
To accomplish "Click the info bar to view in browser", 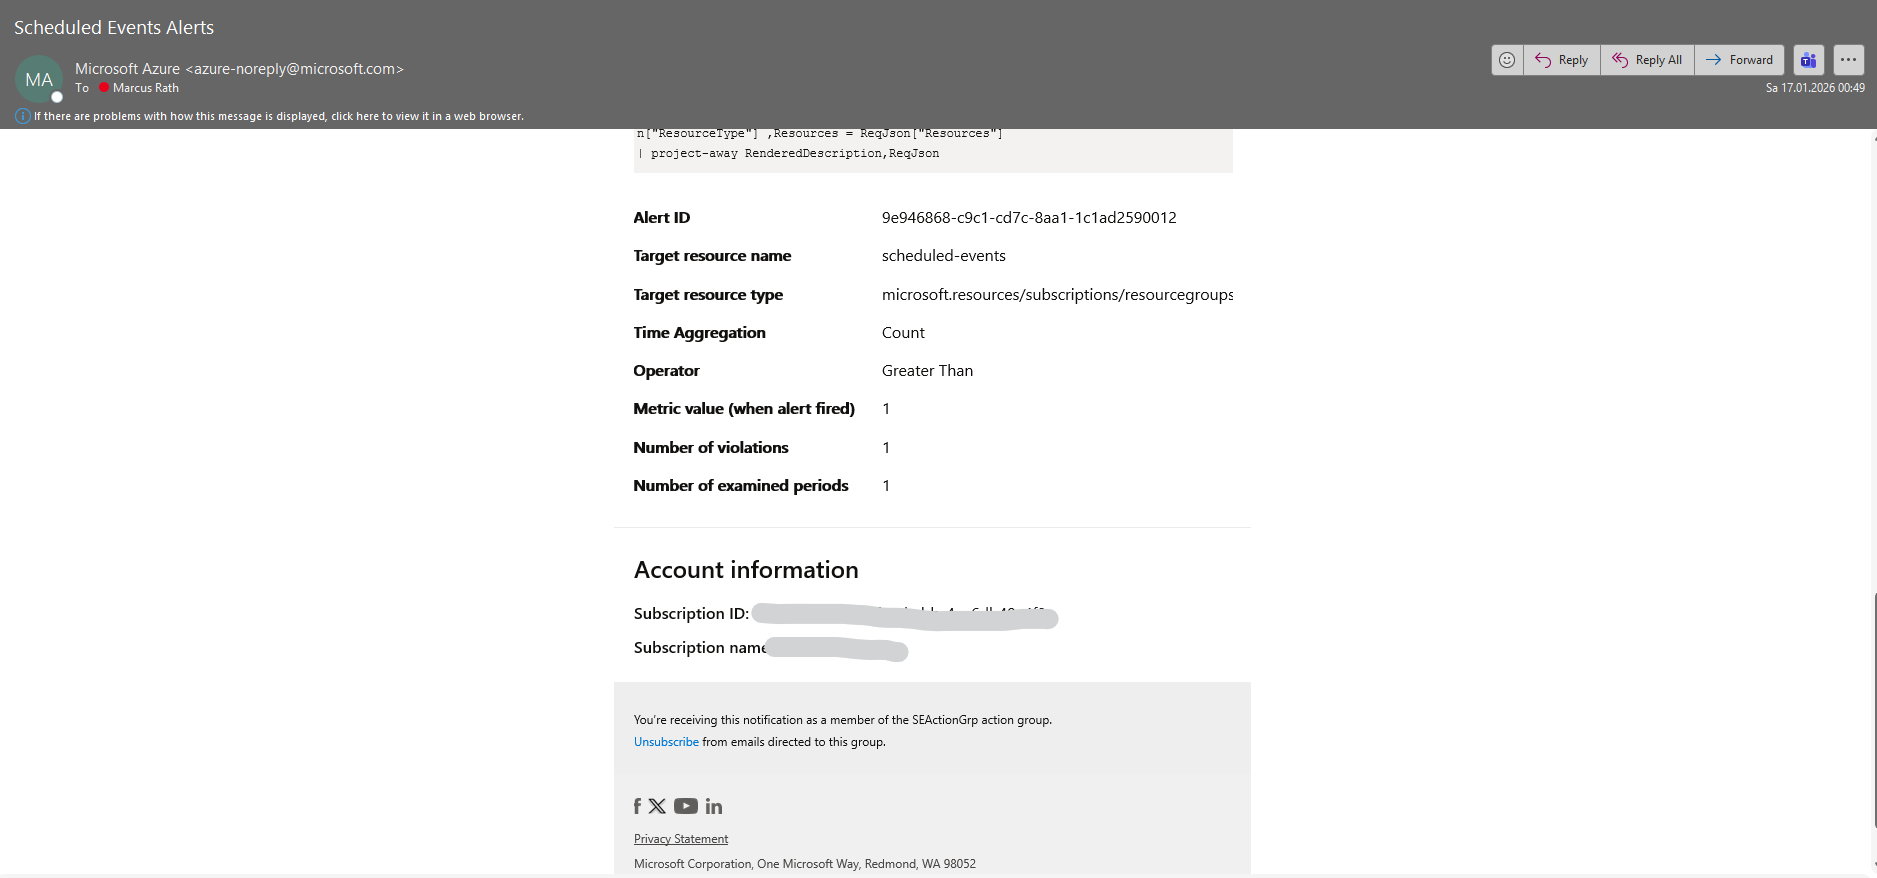I will (279, 116).
